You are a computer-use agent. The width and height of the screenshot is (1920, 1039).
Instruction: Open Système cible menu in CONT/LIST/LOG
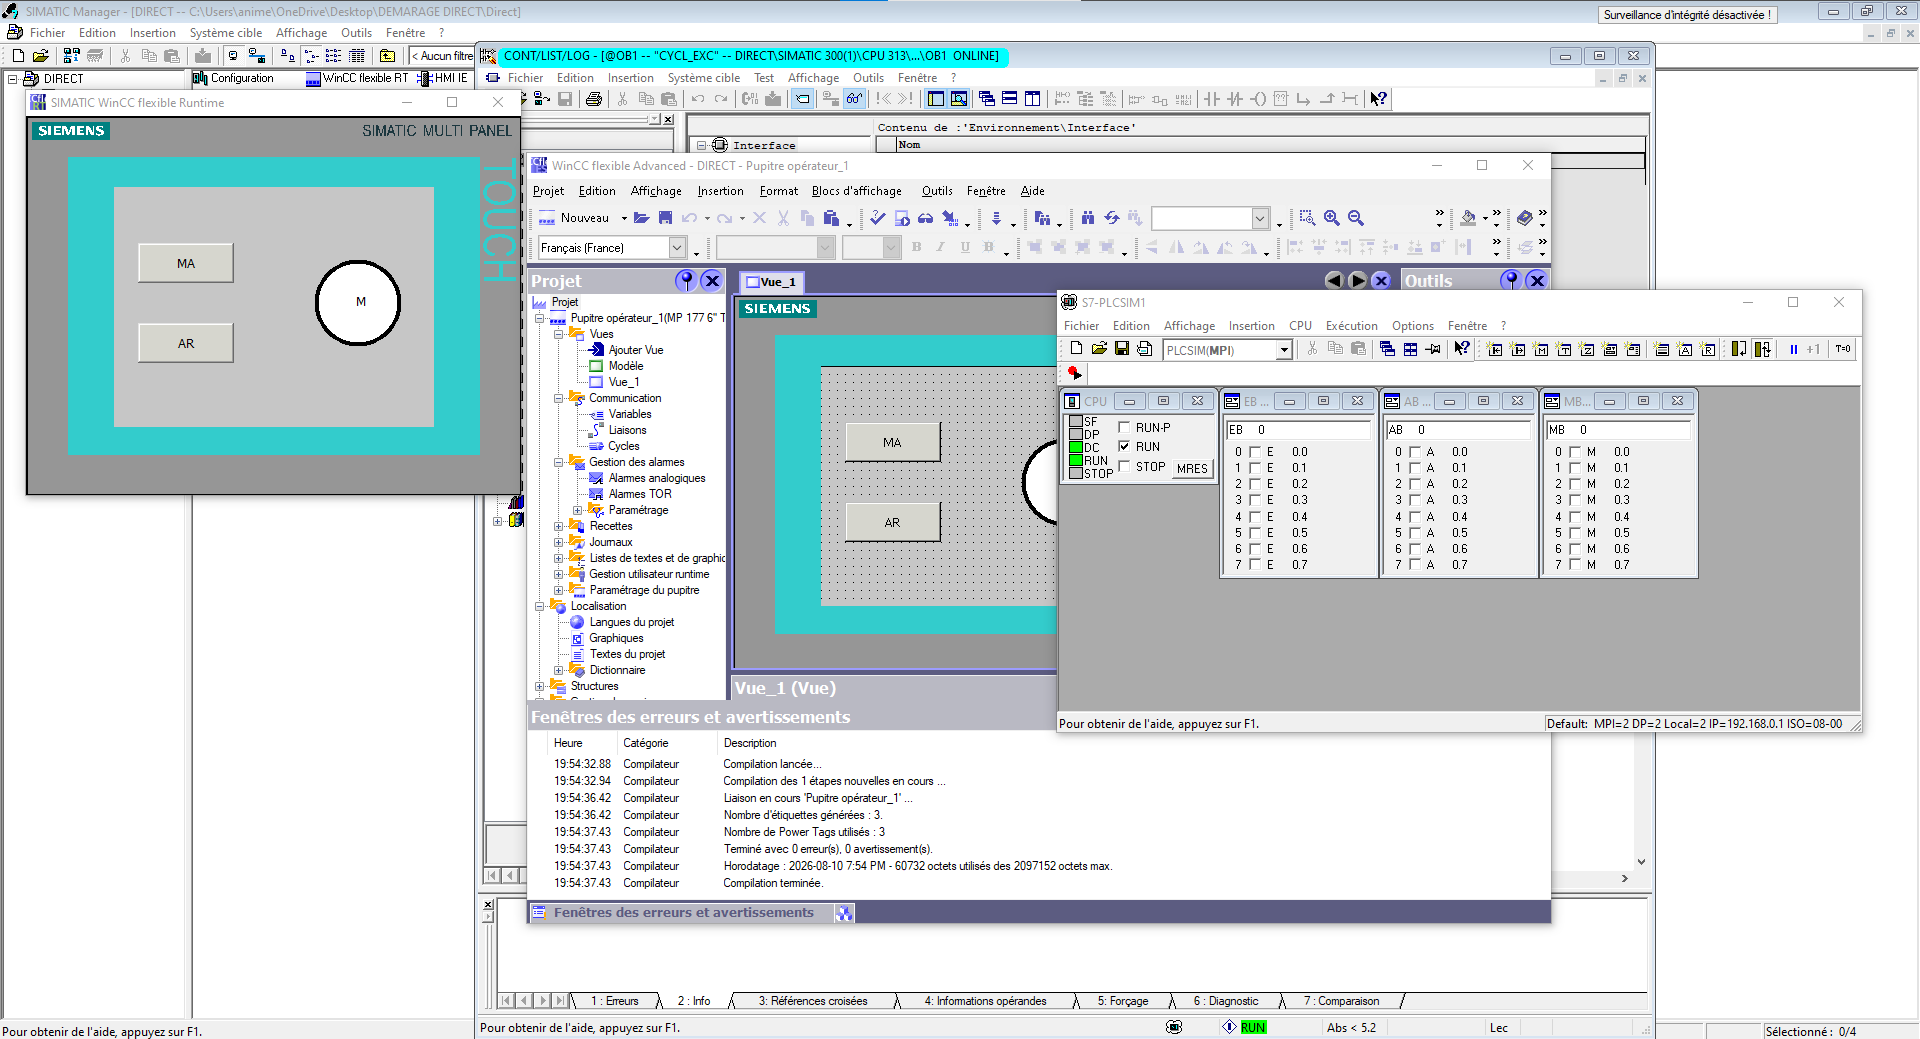(x=704, y=78)
